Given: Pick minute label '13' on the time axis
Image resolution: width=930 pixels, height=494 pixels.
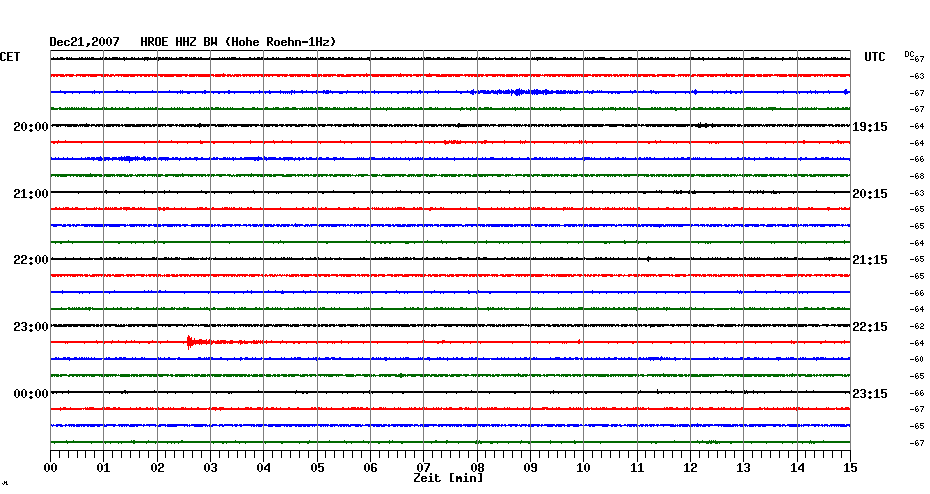Looking at the screenshot, I should tap(744, 468).
